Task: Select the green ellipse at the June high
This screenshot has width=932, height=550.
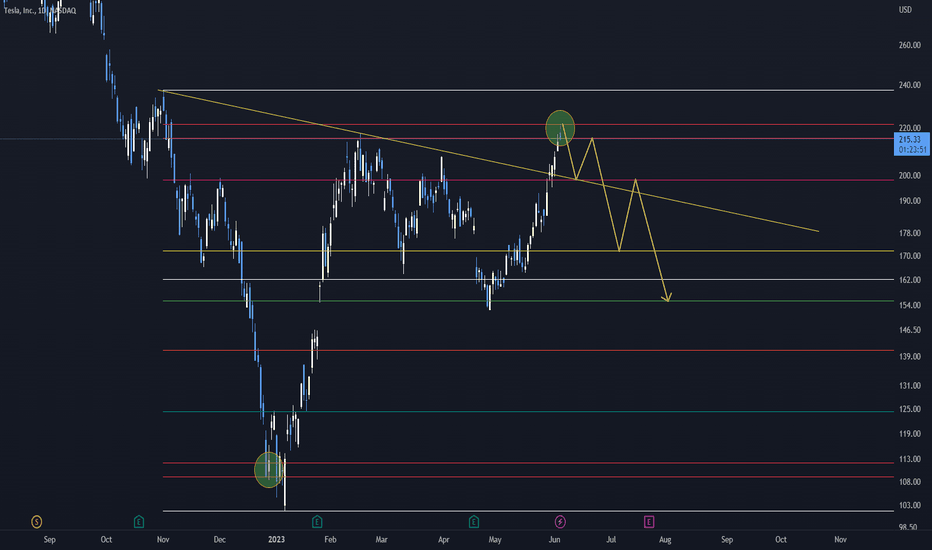Action: 560,128
